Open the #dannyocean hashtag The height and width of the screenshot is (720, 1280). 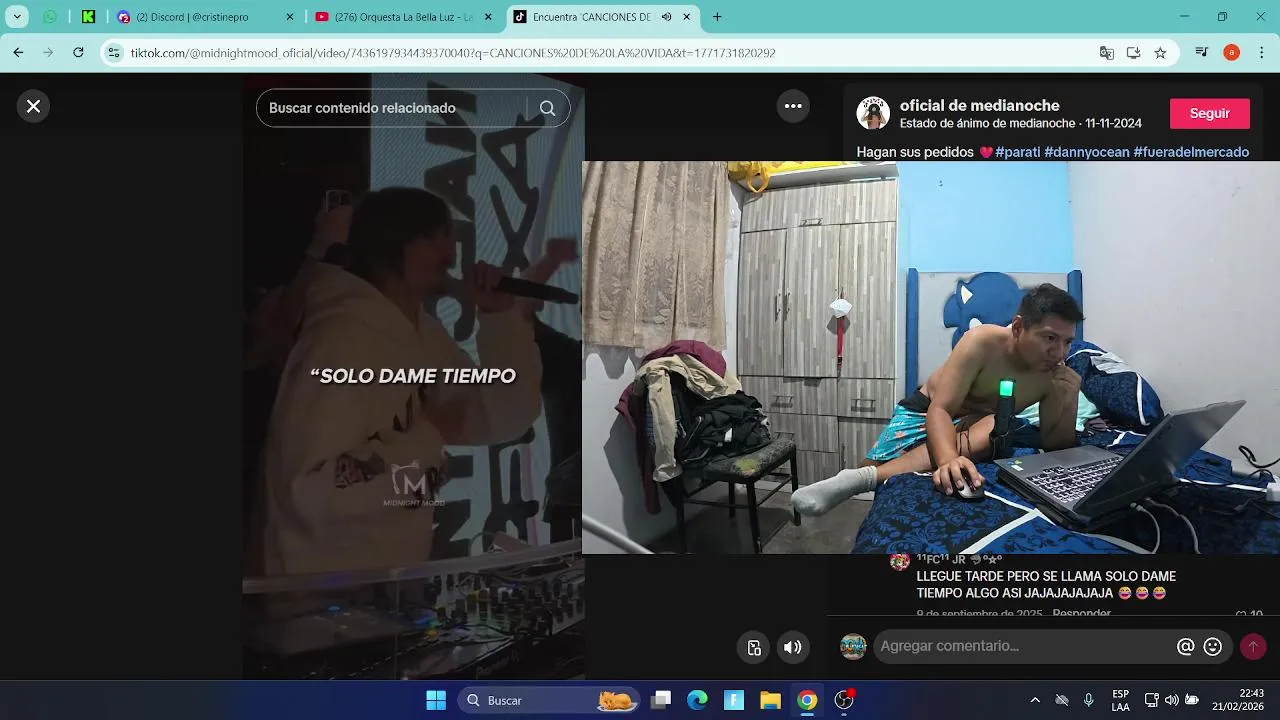coord(1086,152)
